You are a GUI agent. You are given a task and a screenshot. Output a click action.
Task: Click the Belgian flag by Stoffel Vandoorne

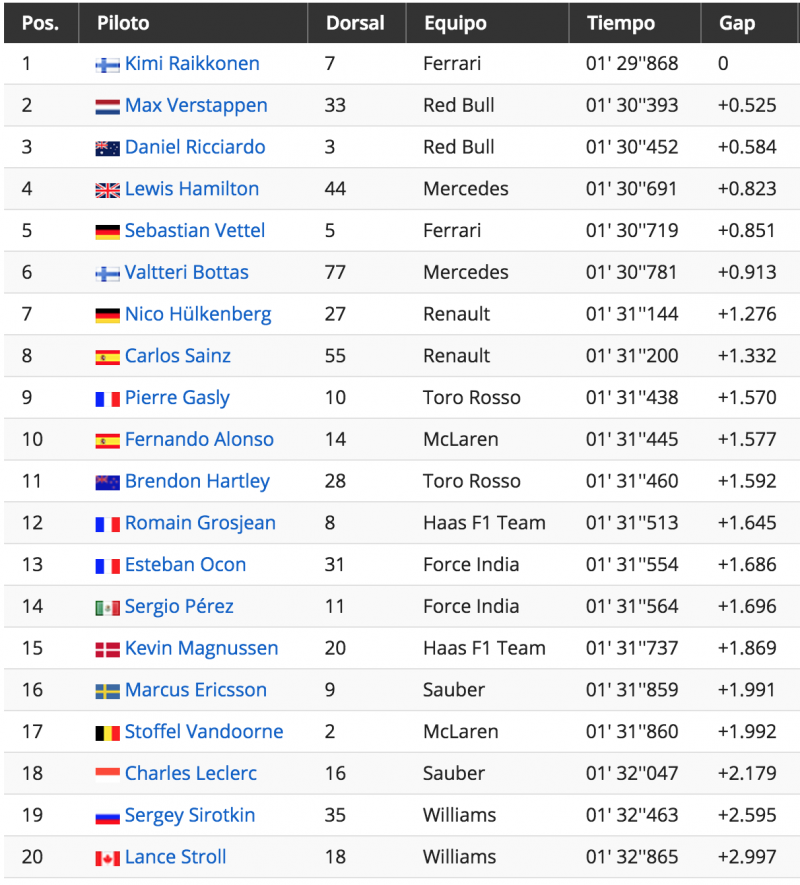(107, 734)
